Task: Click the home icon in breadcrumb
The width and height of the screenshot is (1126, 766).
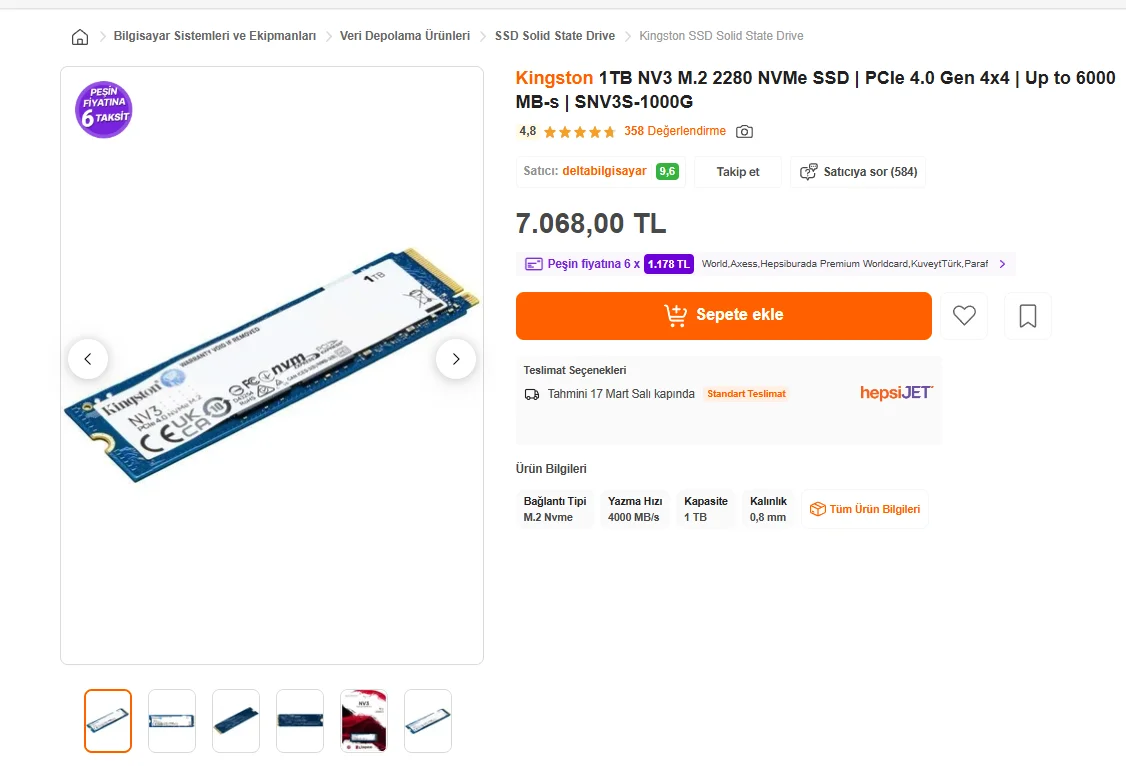Action: click(80, 37)
